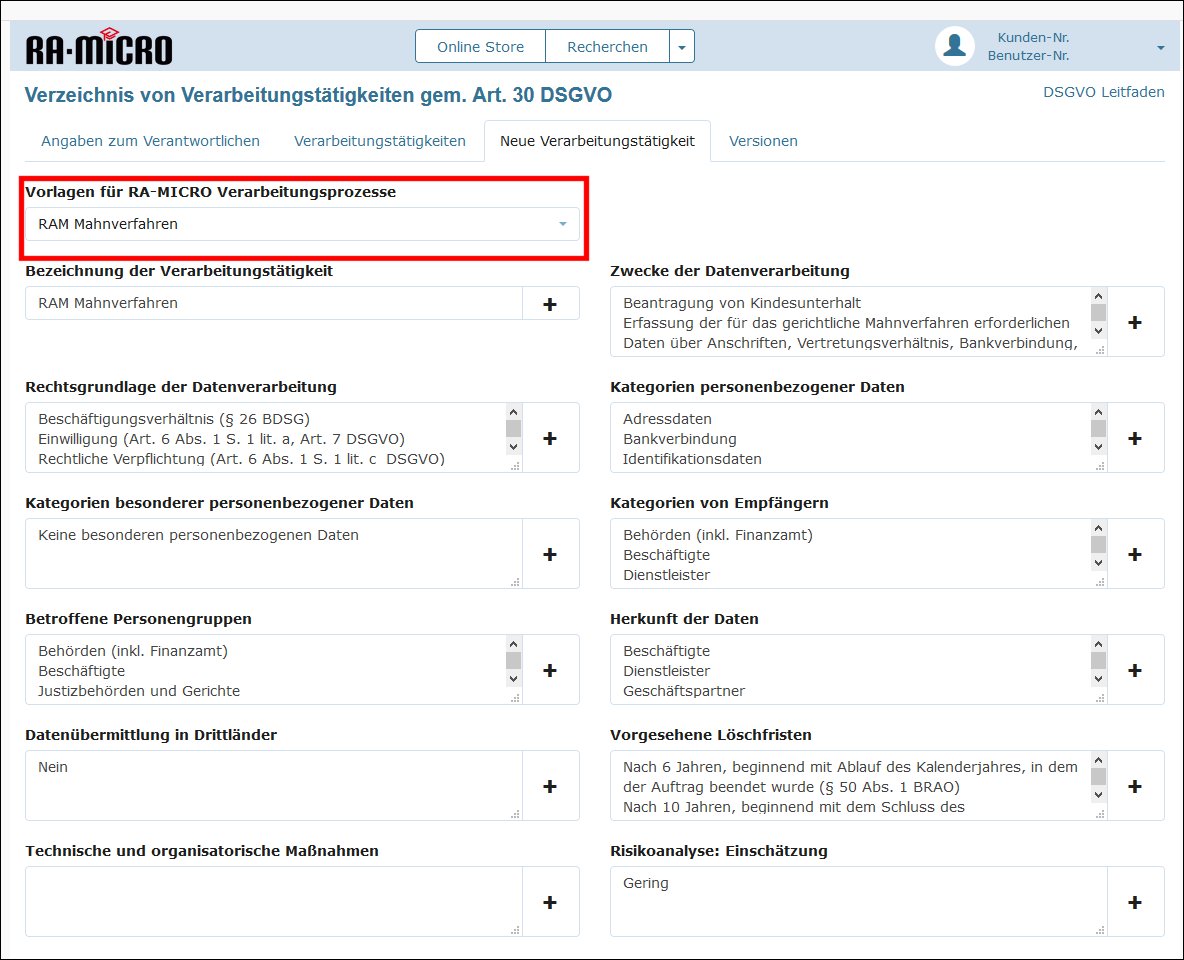Add item to Kategorien von Empfängern
Viewport: 1184px width, 960px height.
tap(1134, 554)
